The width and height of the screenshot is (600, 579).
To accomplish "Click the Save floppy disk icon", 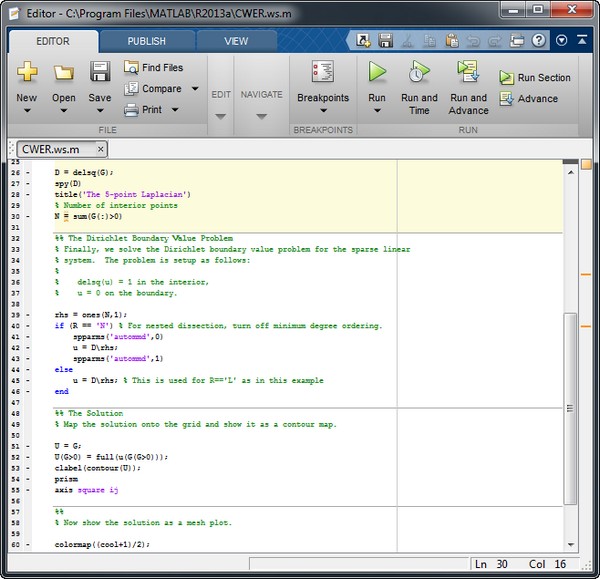I will [x=100, y=73].
